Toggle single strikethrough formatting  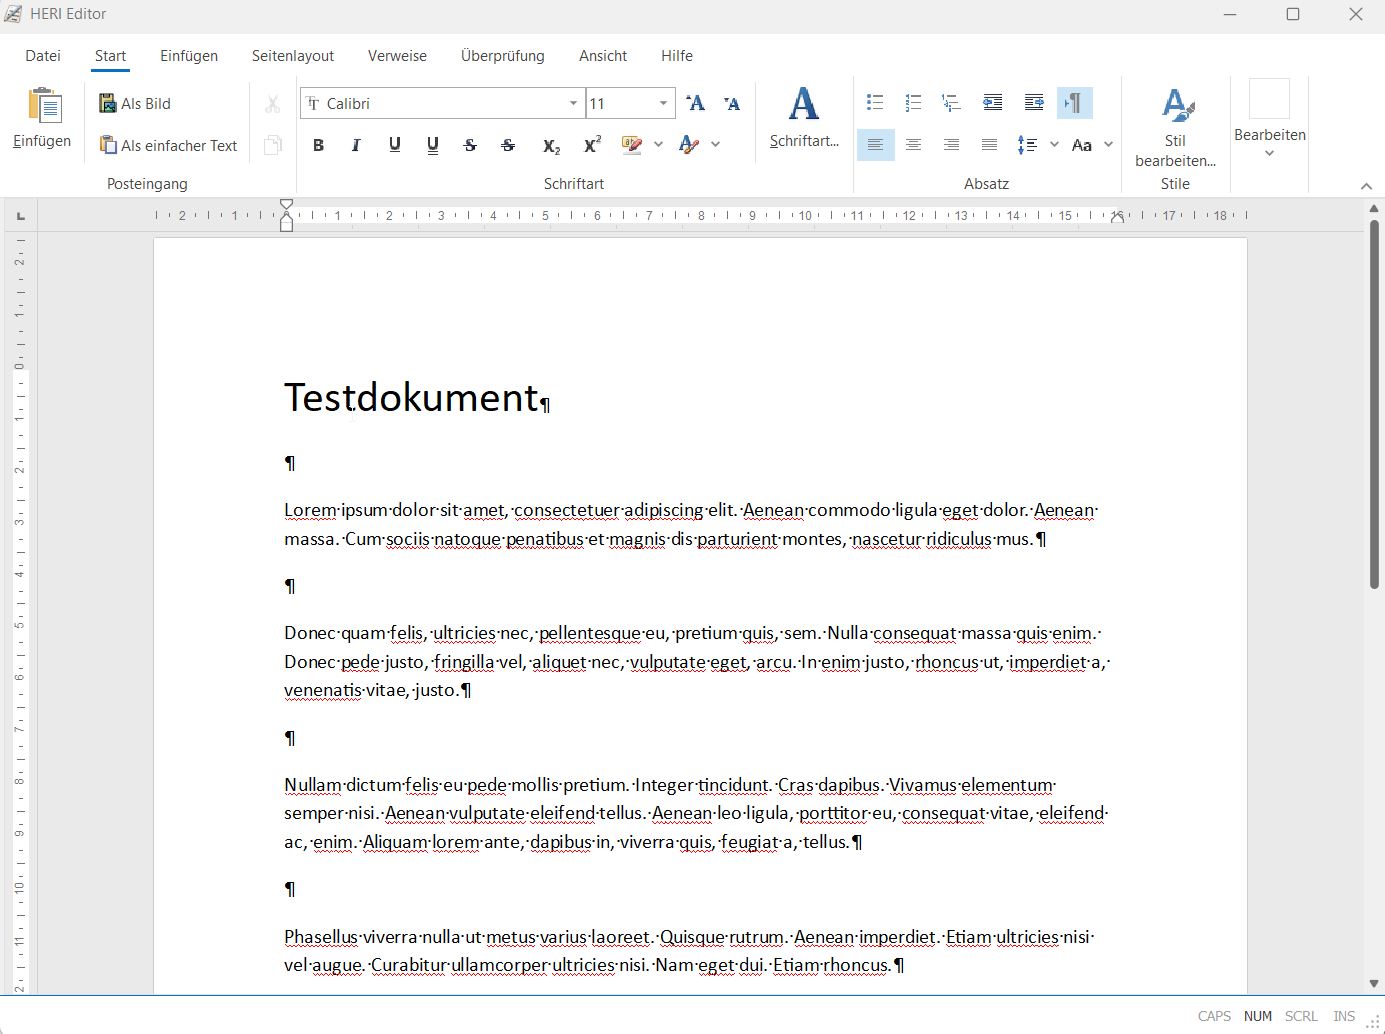[x=470, y=145]
